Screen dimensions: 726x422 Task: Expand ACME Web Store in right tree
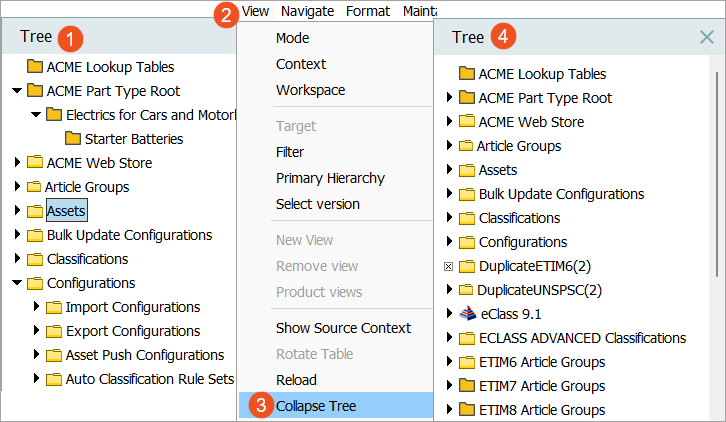[x=449, y=121]
